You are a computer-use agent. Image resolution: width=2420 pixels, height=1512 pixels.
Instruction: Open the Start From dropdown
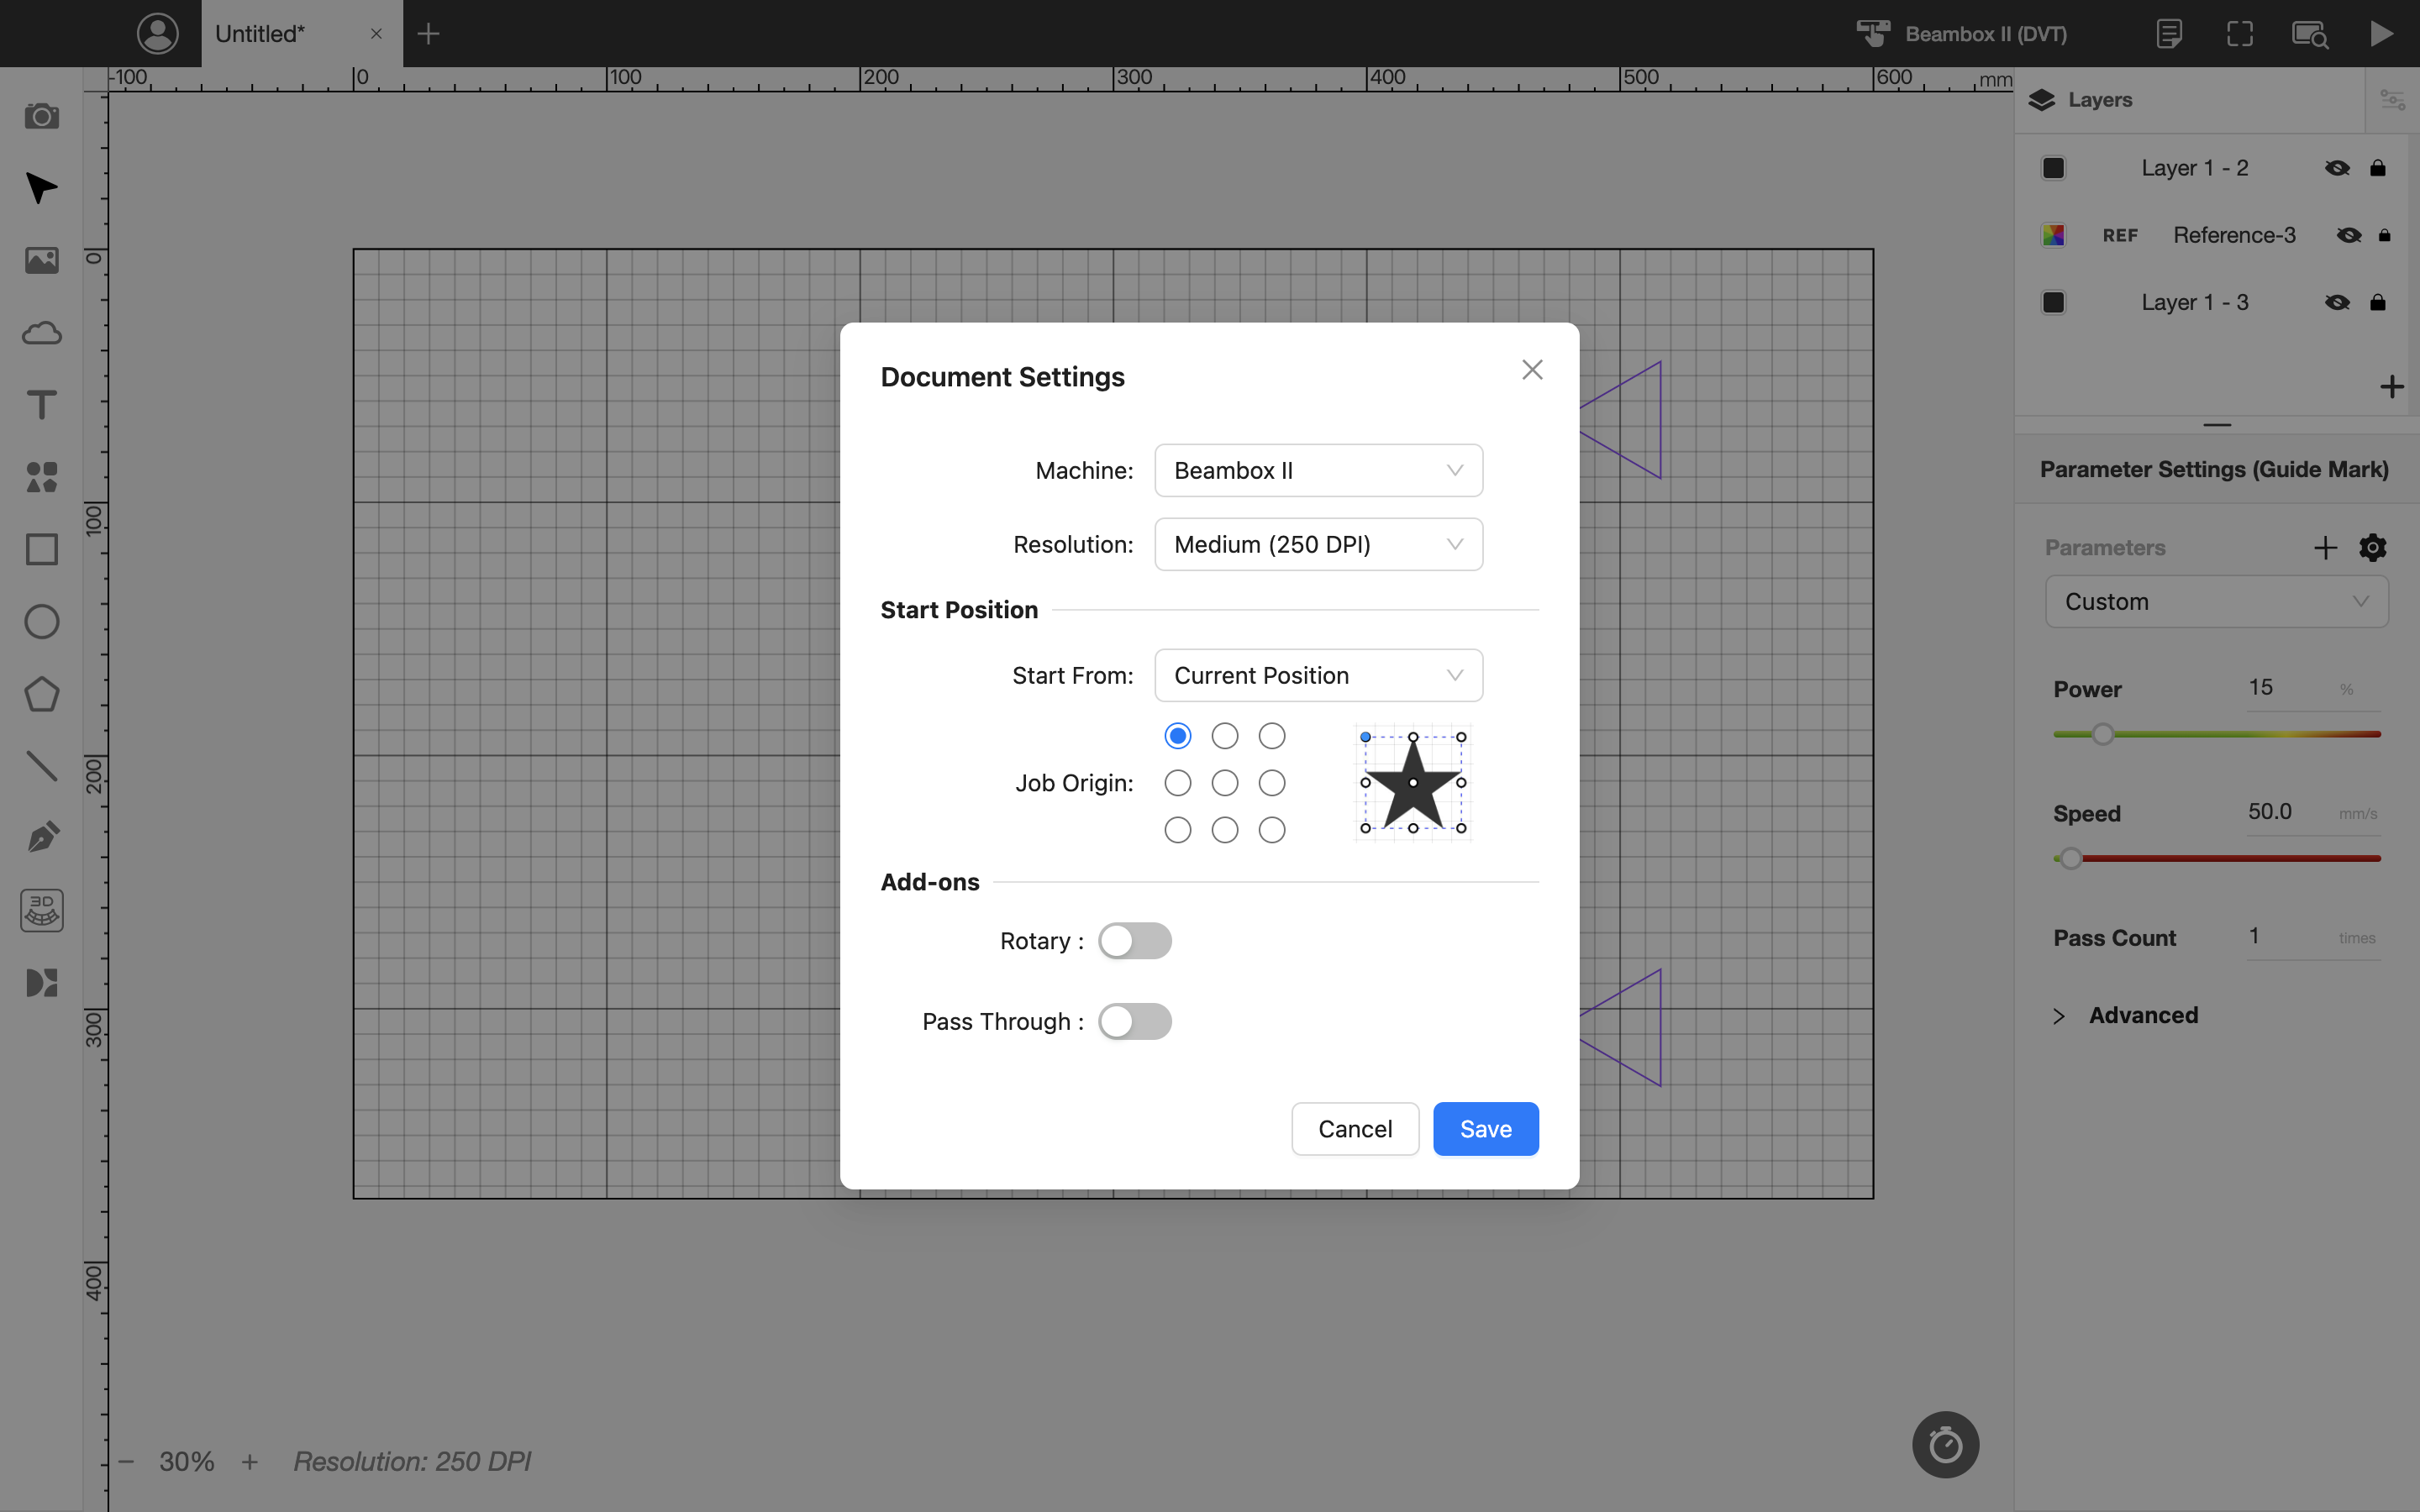click(1318, 675)
